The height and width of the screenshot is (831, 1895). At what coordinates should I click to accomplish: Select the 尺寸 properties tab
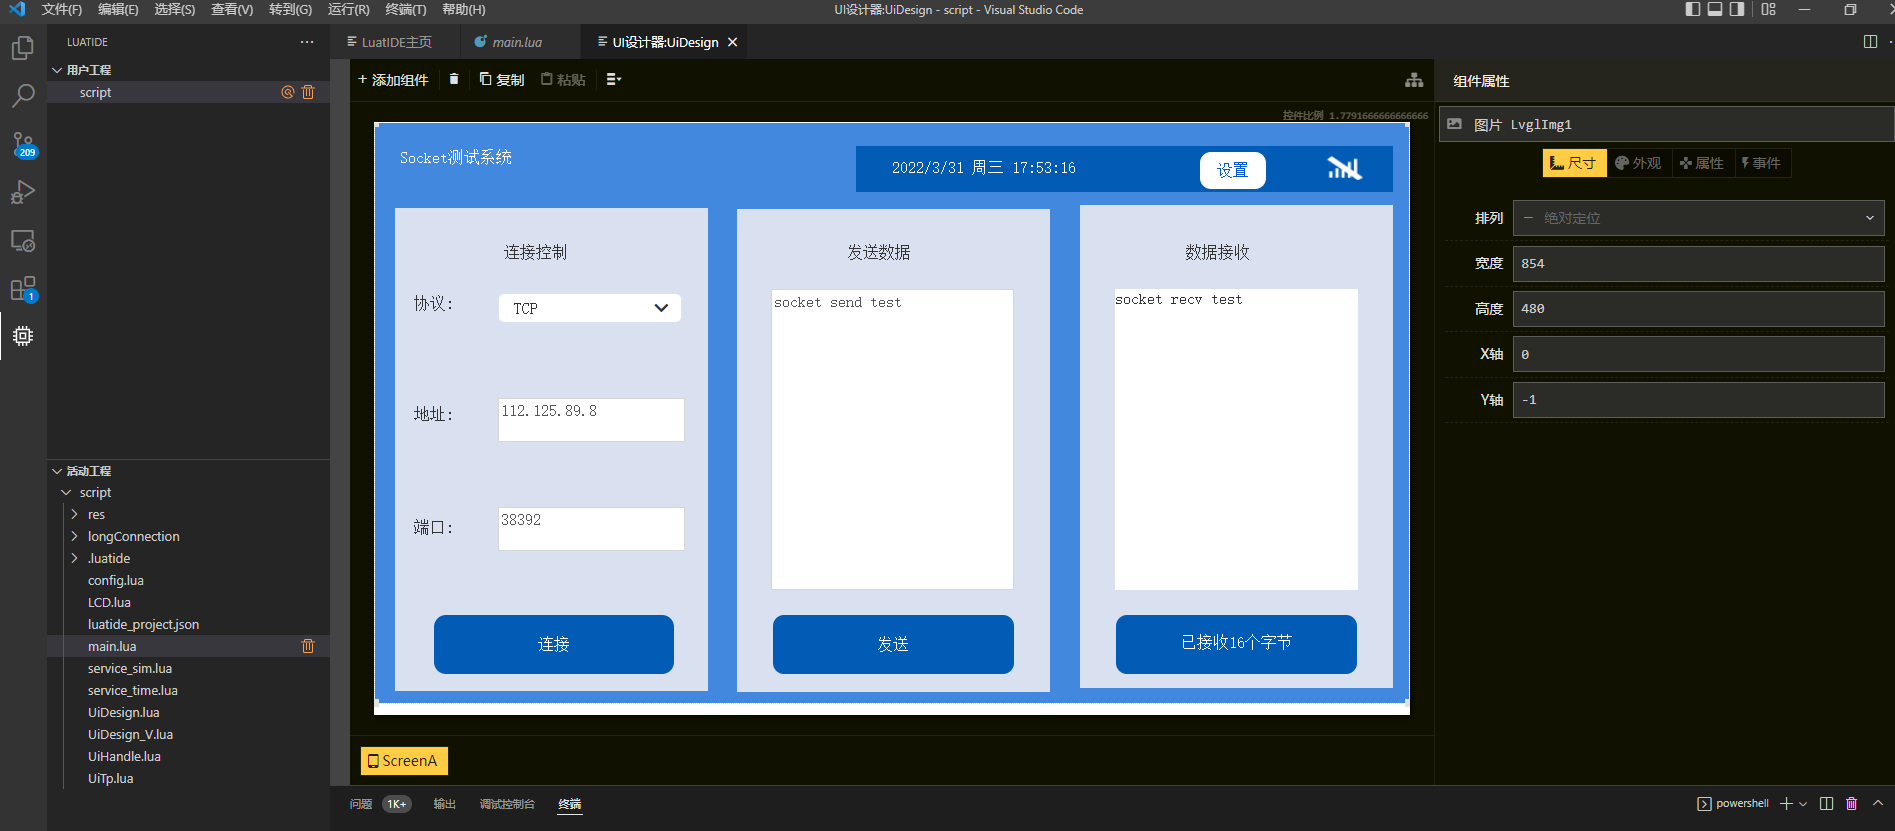coord(1574,163)
